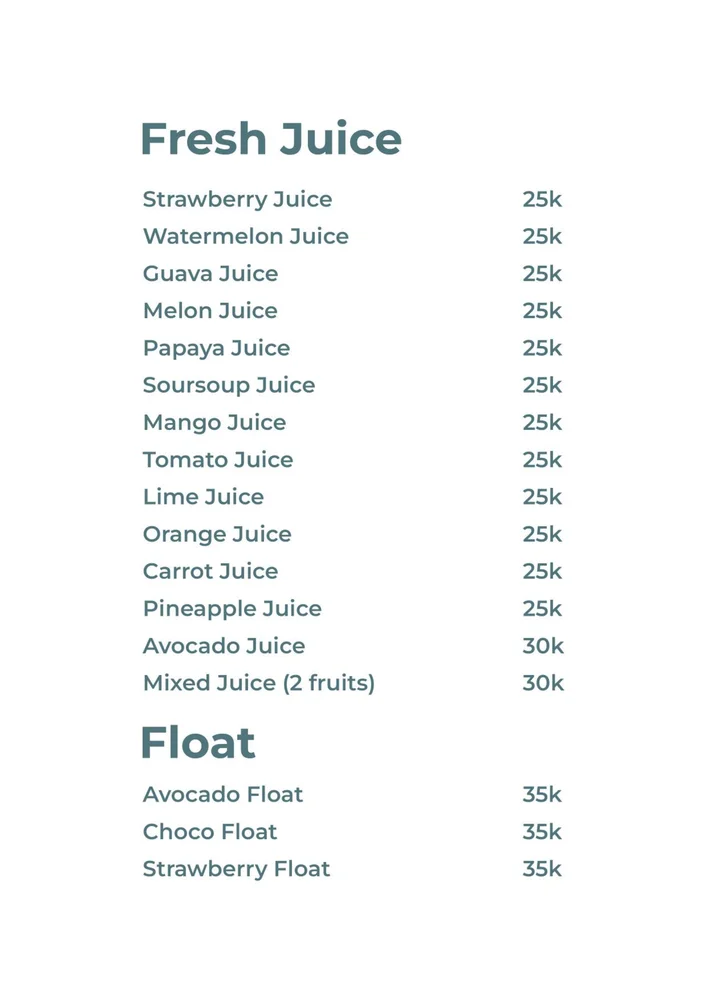
Task: Click the Strawberry Float 35k price
Action: click(542, 869)
